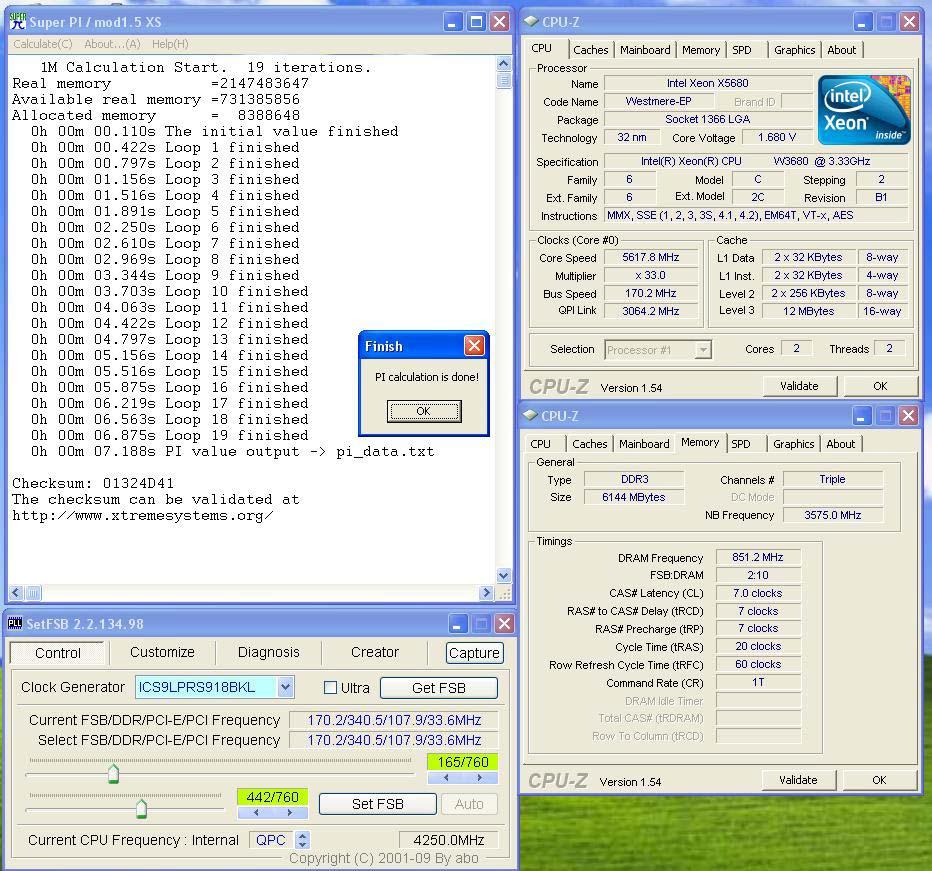Click Validate in the upper CPU-Z window
The width and height of the screenshot is (932, 871).
coord(799,386)
